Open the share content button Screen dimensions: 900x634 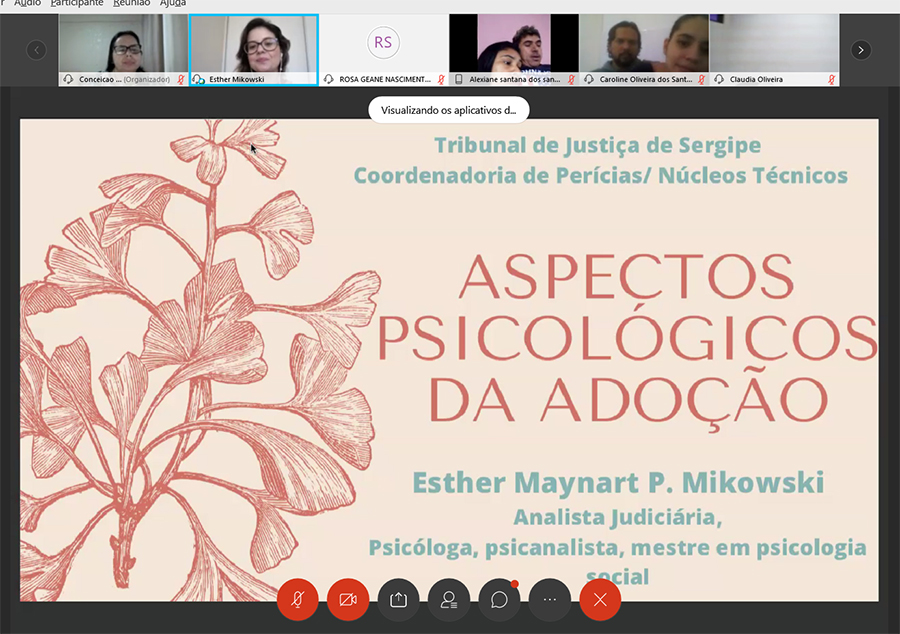pos(398,599)
